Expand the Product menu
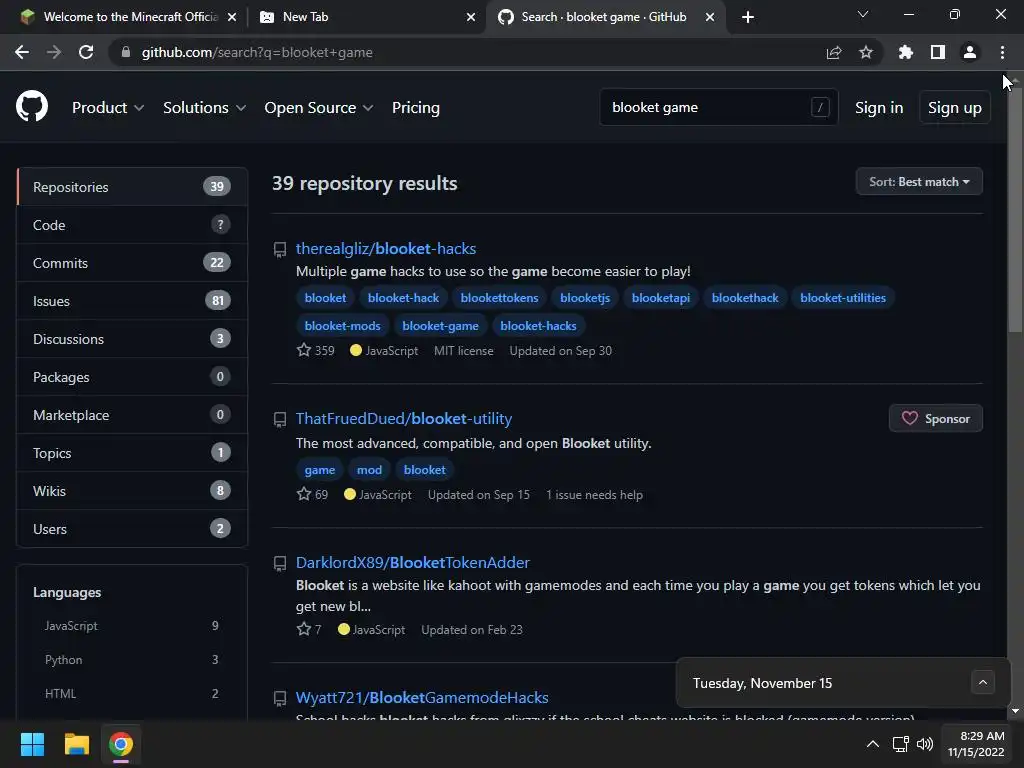1024x768 pixels. pyautogui.click(x=108, y=108)
